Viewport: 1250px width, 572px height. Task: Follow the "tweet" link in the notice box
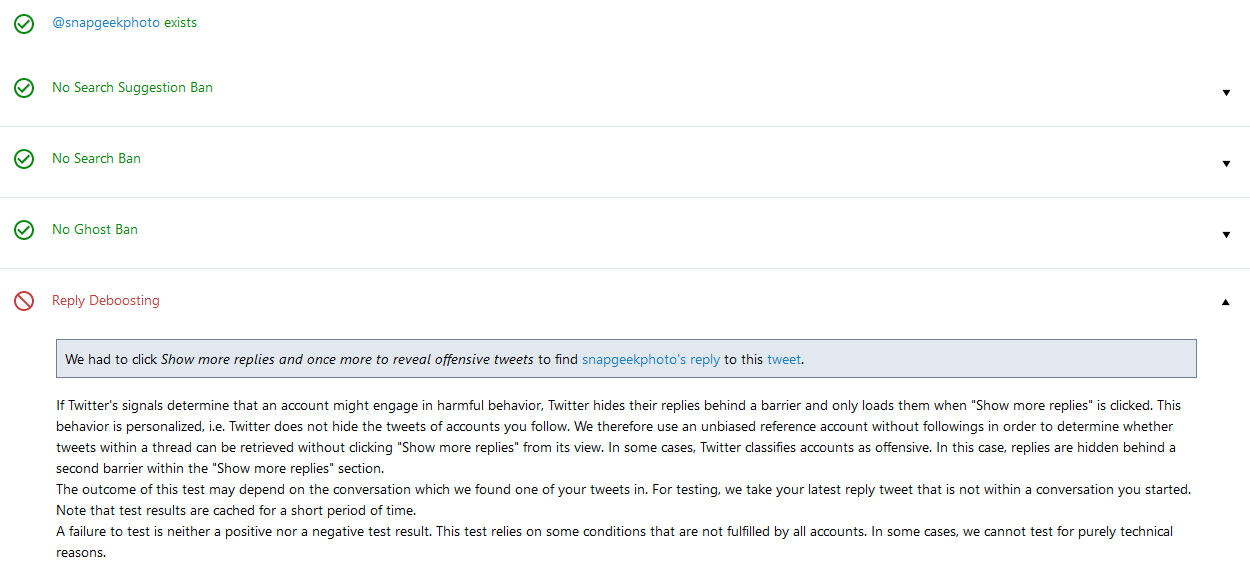(783, 359)
